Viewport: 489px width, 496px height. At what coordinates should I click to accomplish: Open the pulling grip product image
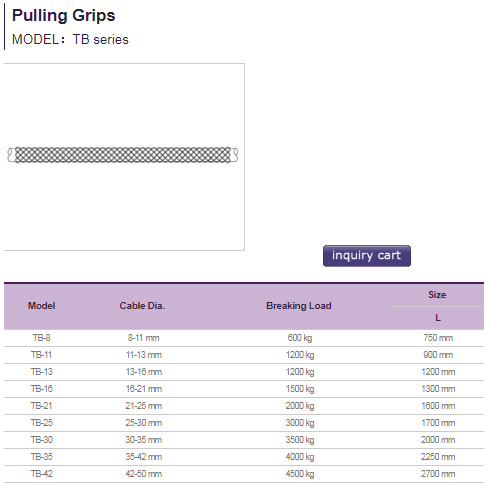pyautogui.click(x=124, y=157)
